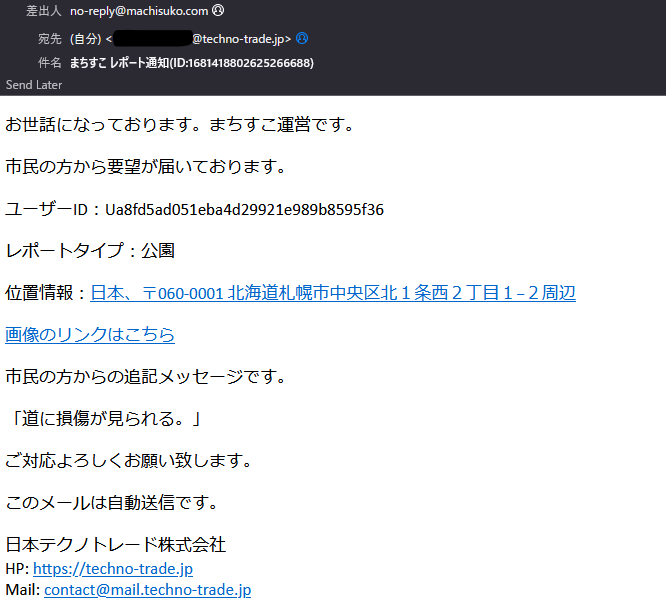The width and height of the screenshot is (666, 607).
Task: Click the レポートタイプ：公園 line
Action: pos(90,251)
